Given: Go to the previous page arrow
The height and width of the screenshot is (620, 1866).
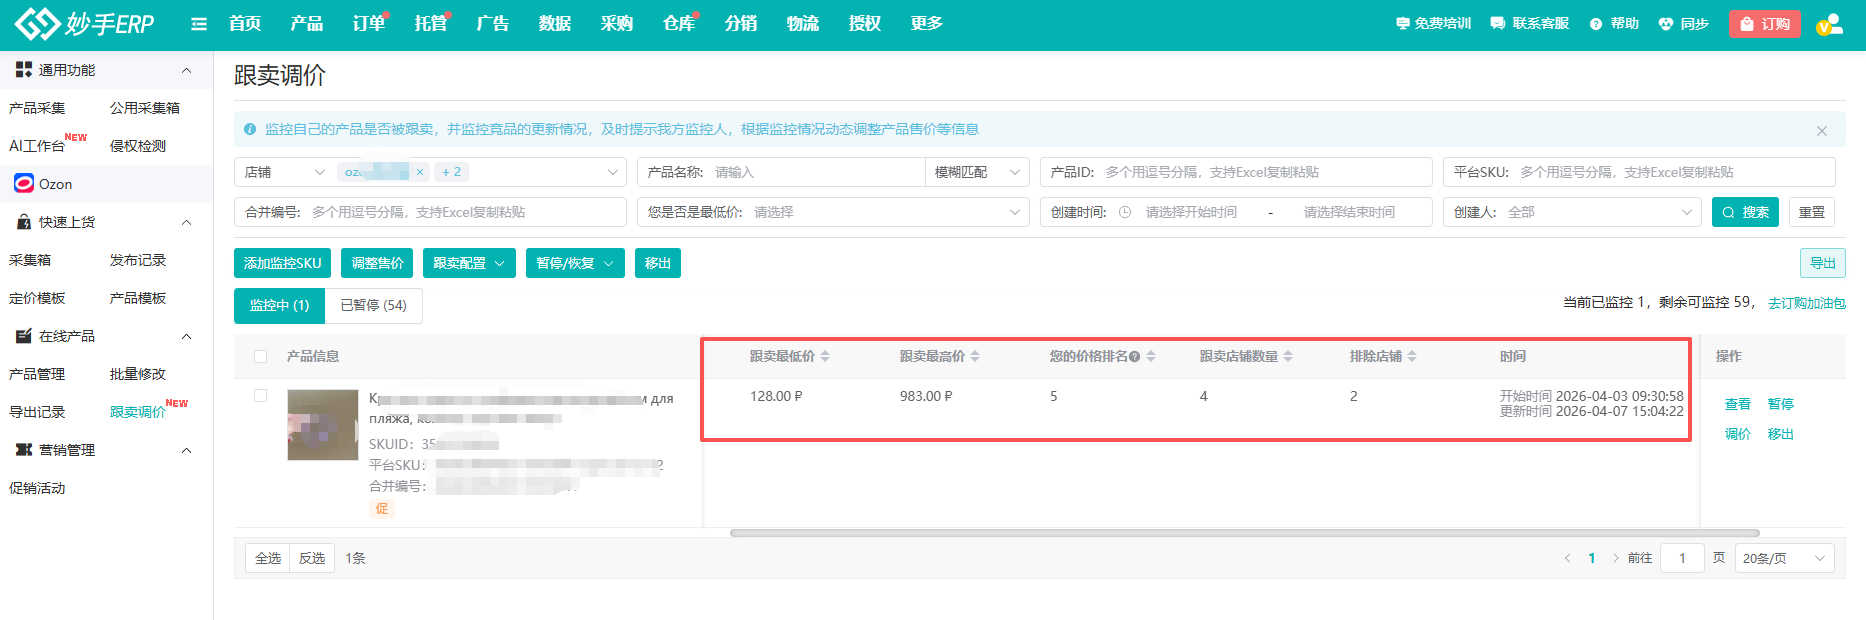Looking at the screenshot, I should click(1567, 558).
